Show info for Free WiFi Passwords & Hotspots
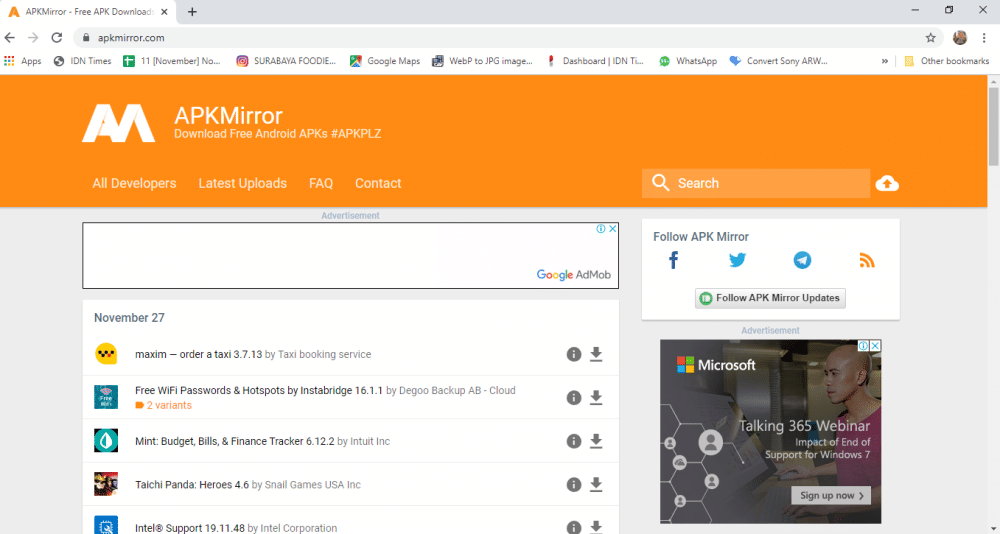Screen dimensions: 1000x534 pos(574,397)
